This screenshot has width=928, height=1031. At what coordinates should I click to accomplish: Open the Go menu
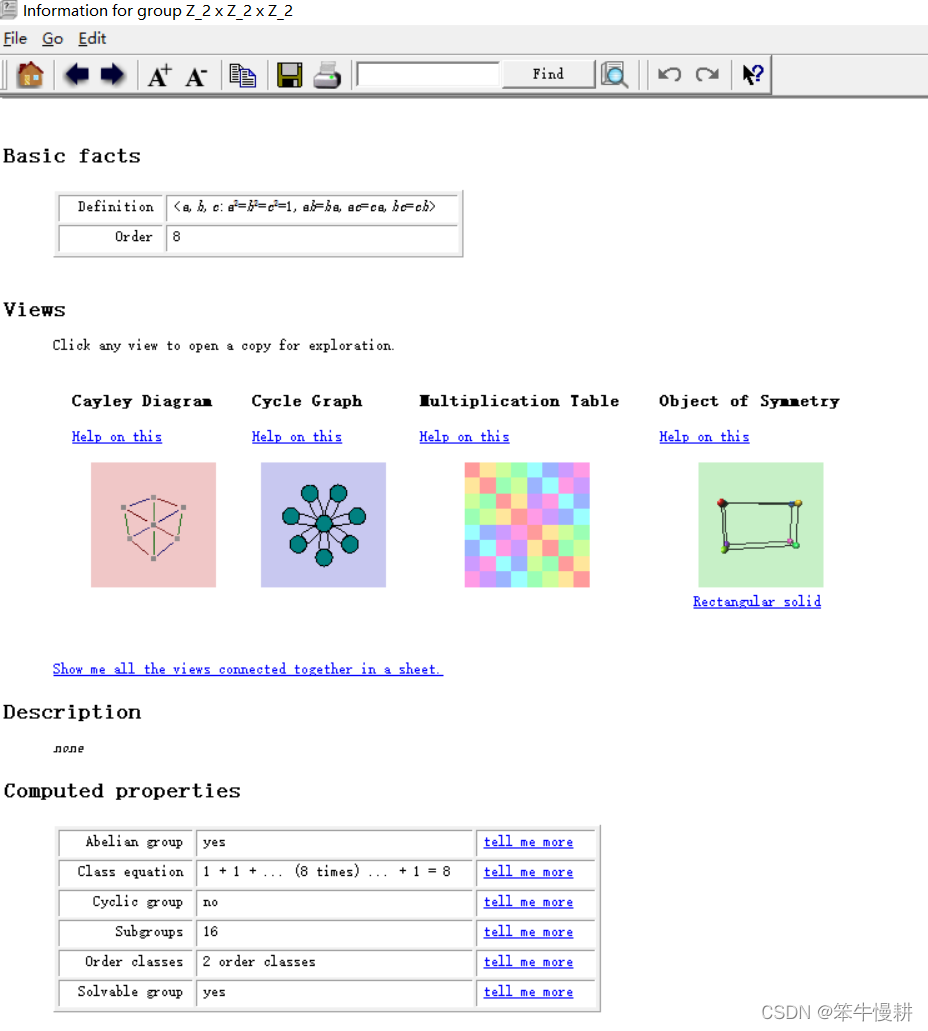53,39
